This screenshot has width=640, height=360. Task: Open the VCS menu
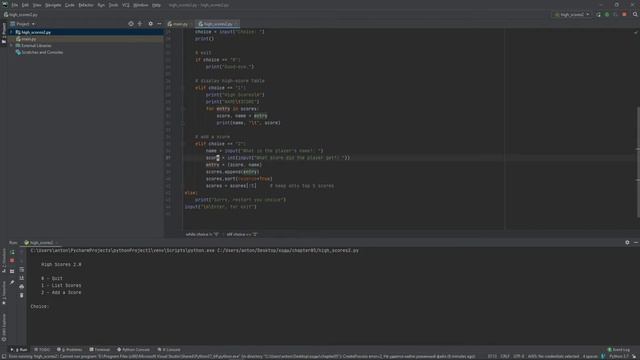point(126,5)
